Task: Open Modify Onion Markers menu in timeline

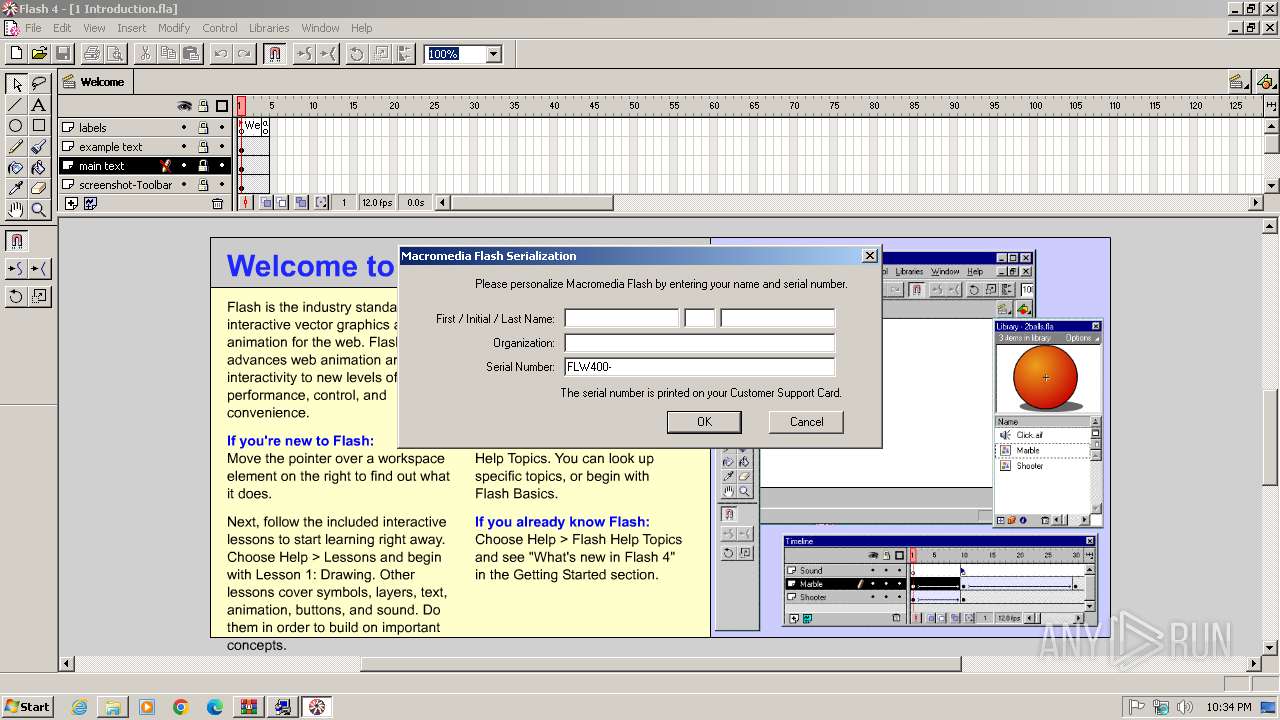Action: click(321, 203)
